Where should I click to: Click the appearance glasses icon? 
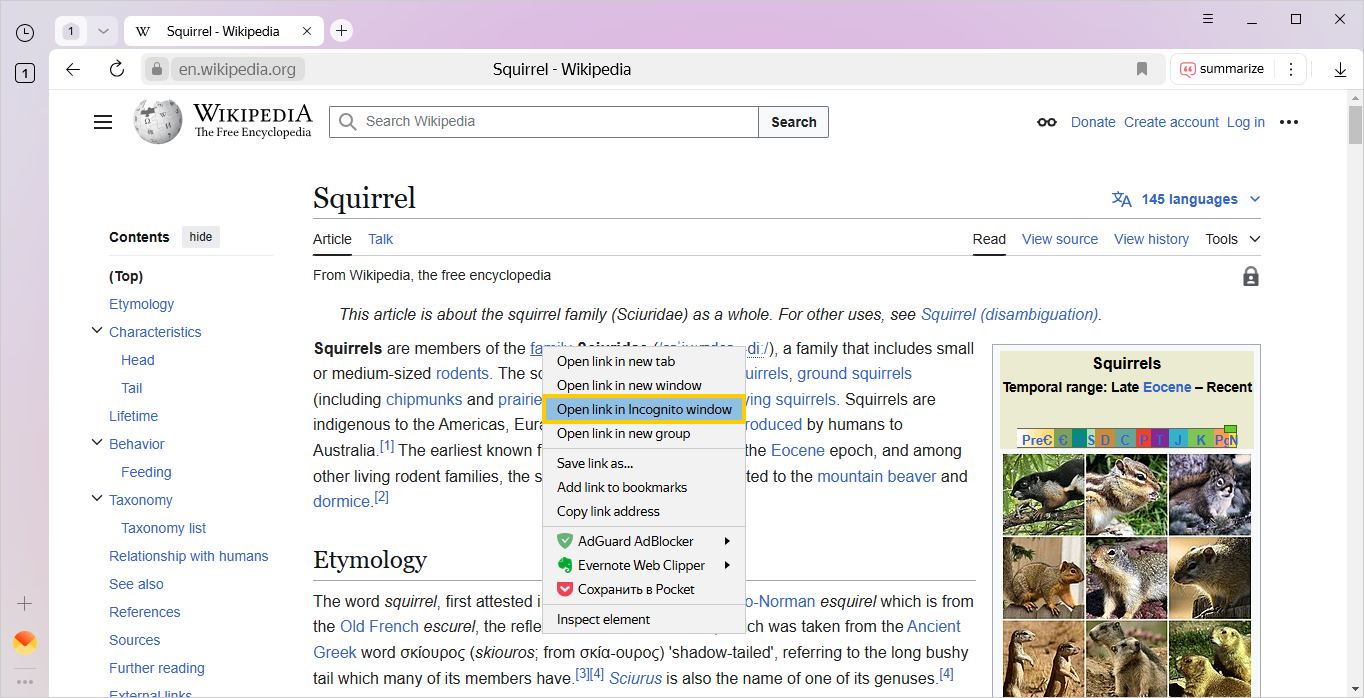click(x=1047, y=122)
